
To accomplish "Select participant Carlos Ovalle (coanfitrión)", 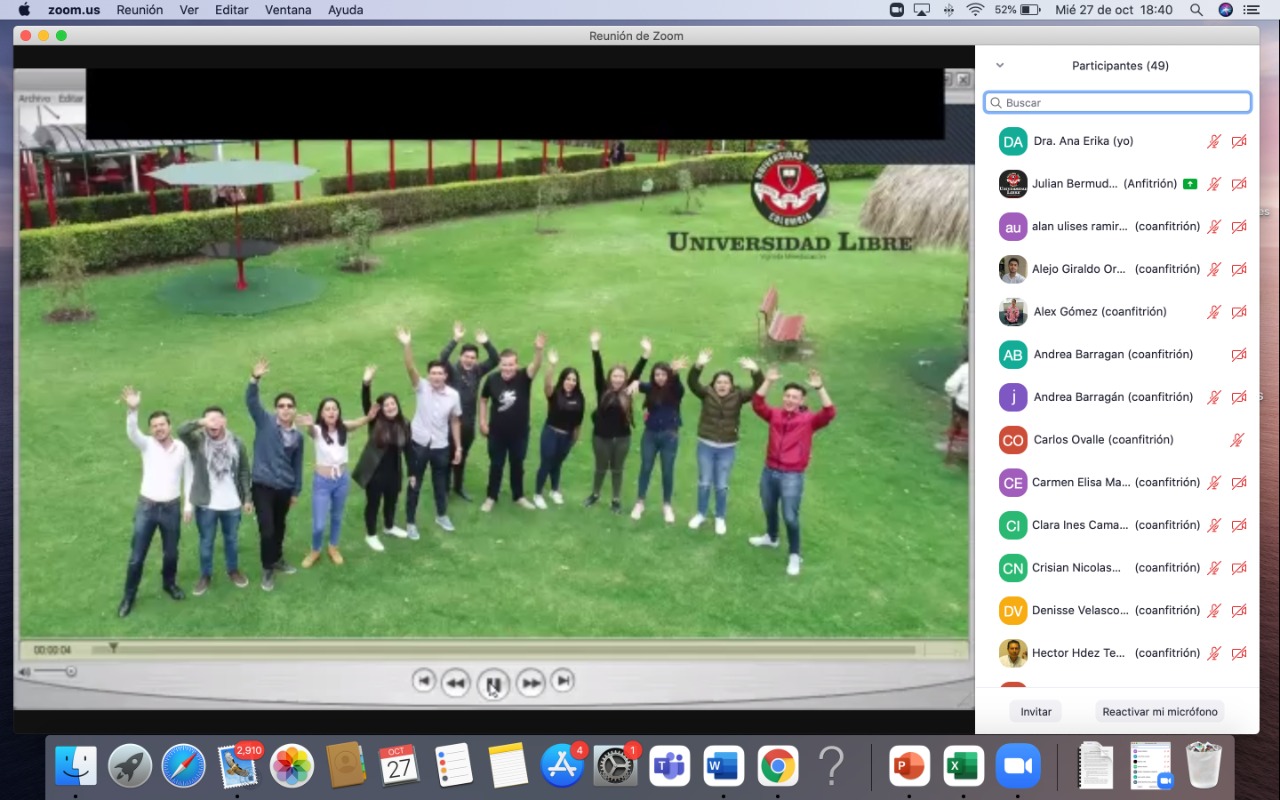I will (x=1117, y=440).
